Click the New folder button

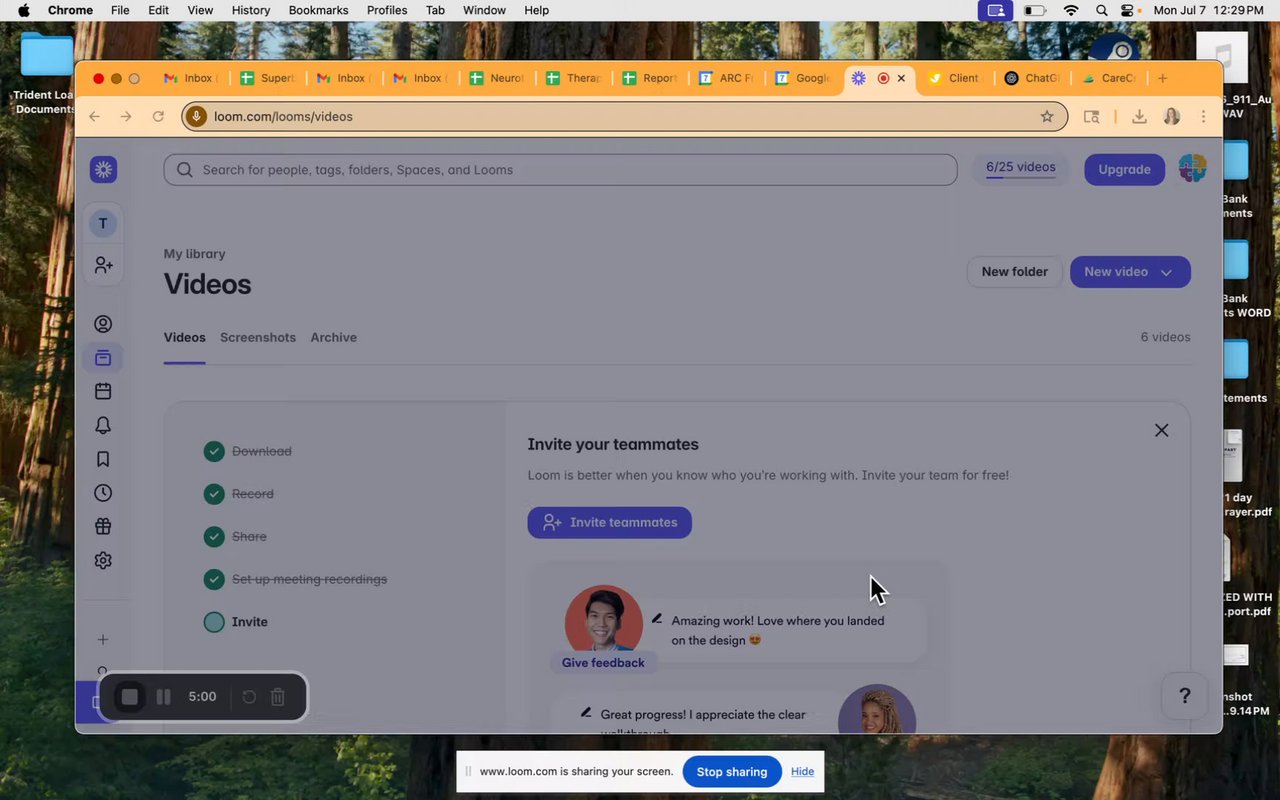coord(1014,272)
